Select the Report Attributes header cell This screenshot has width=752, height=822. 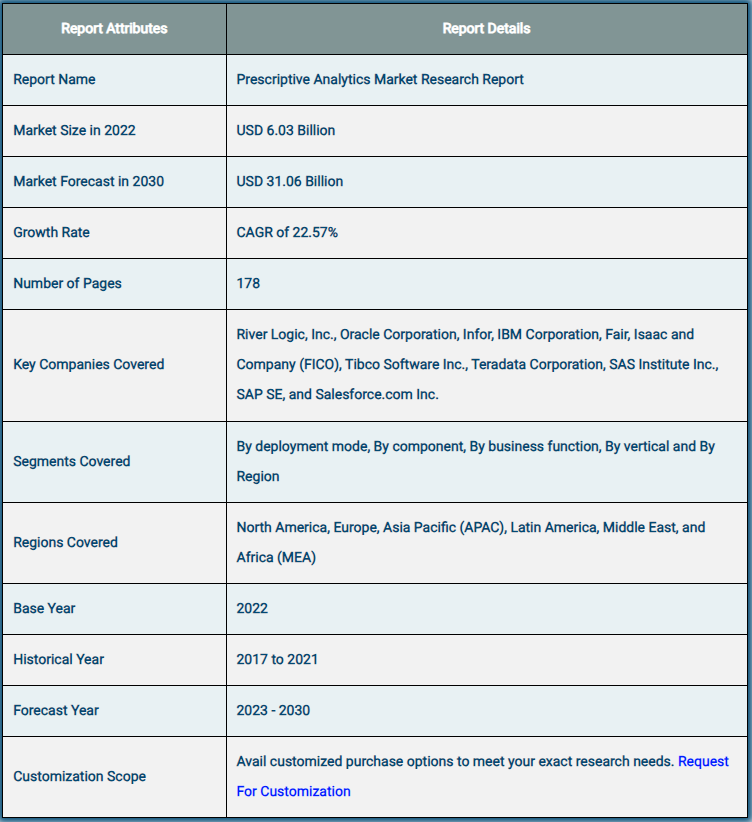114,28
